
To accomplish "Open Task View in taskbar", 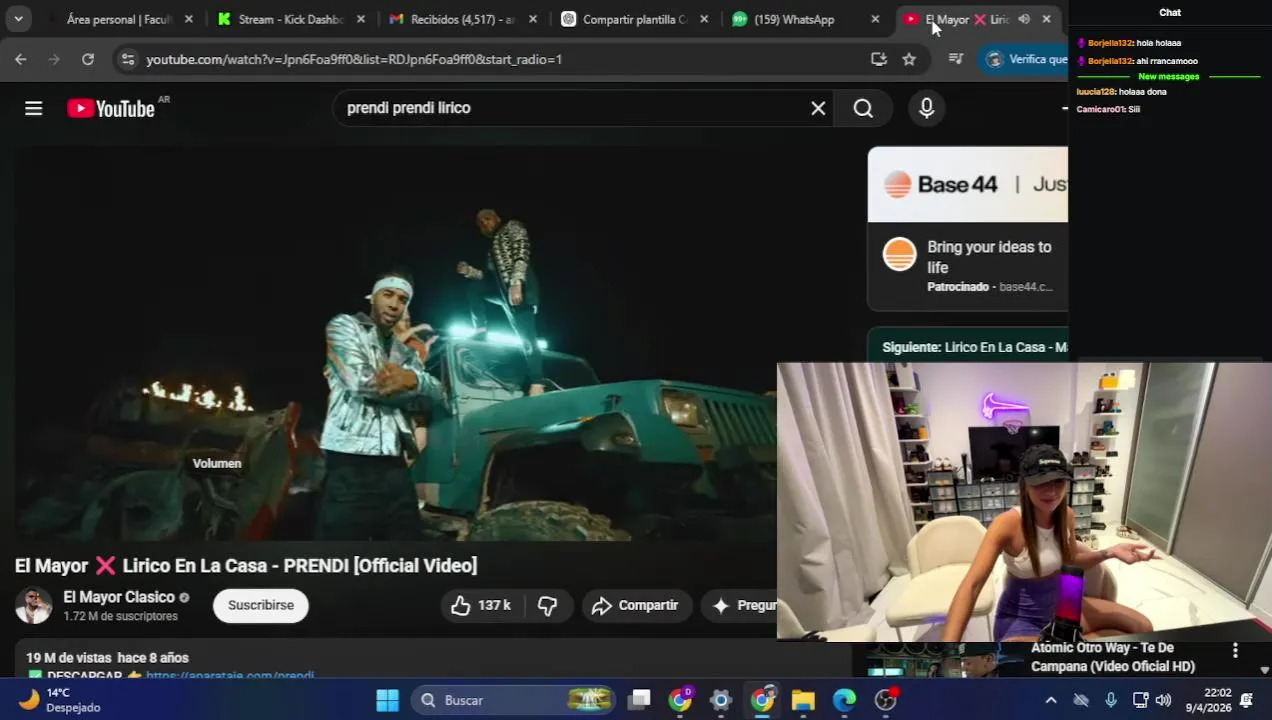I will (640, 700).
